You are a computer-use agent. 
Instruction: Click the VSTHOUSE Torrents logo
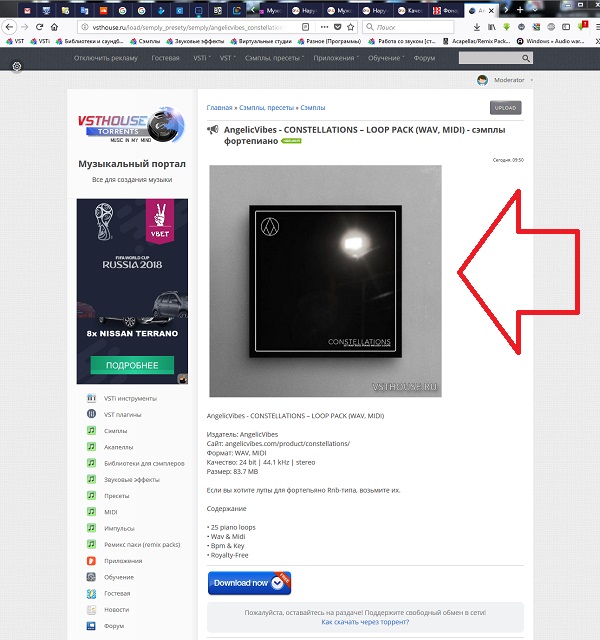pyautogui.click(x=131, y=124)
